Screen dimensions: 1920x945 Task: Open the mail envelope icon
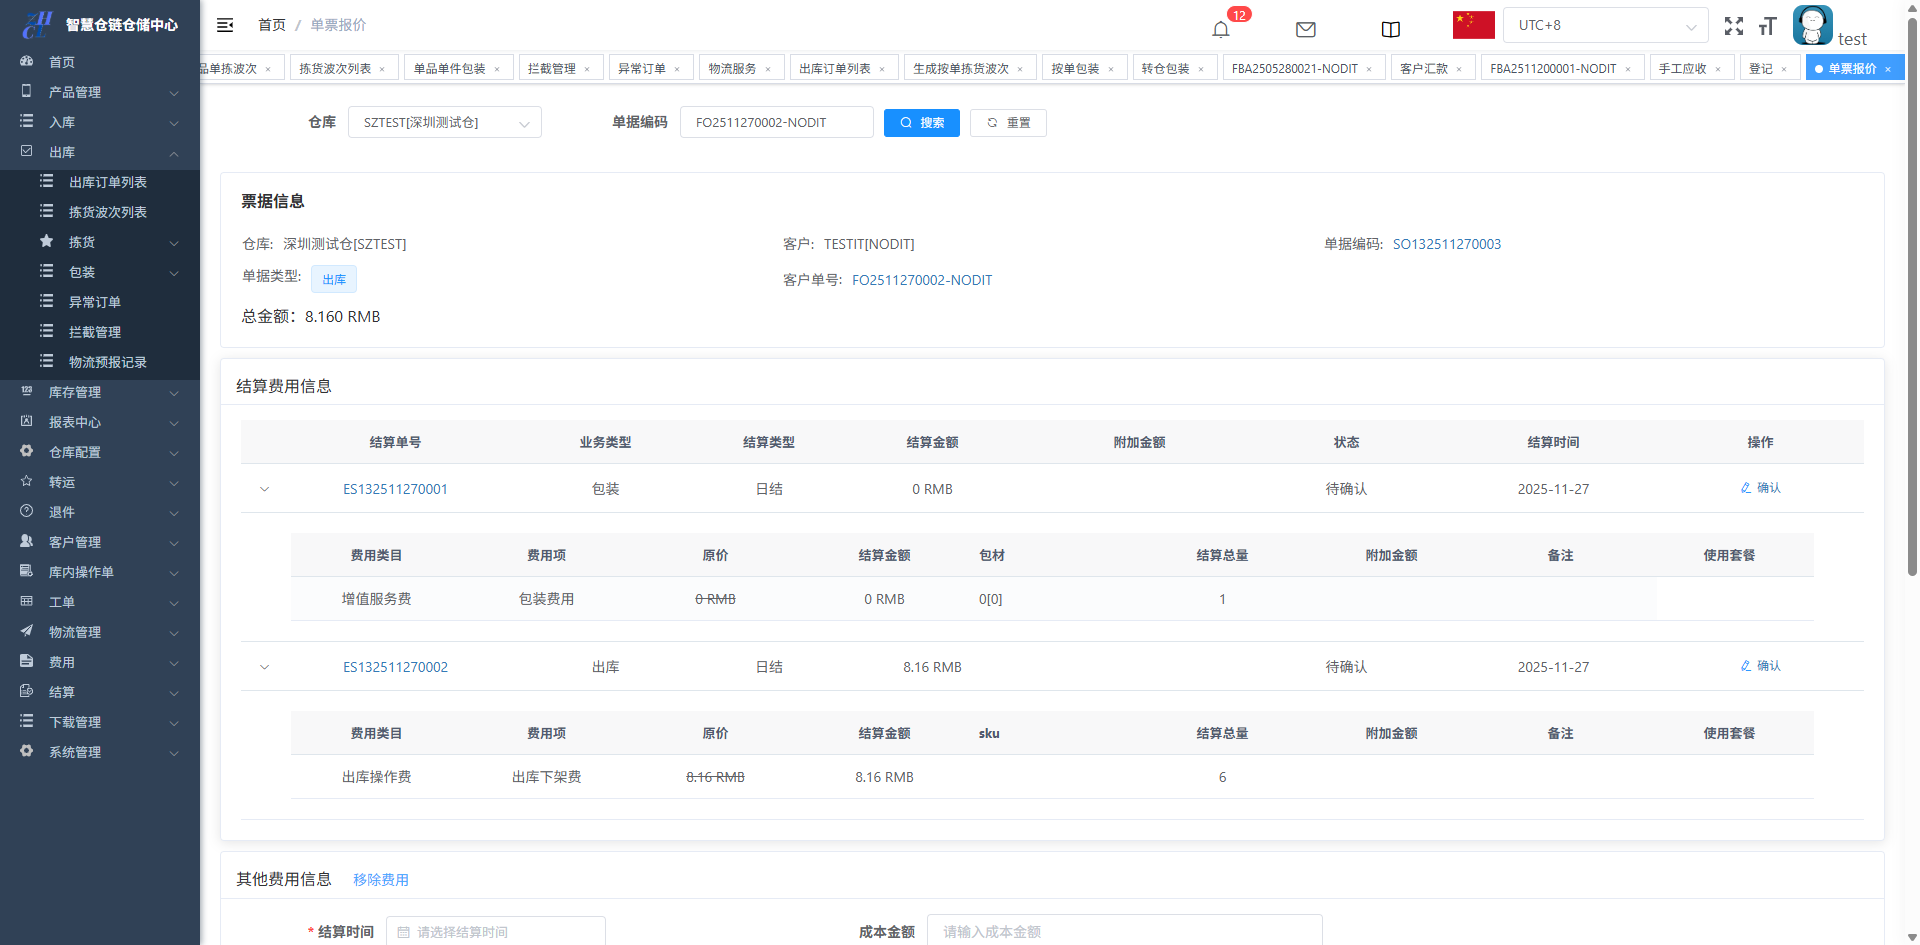[1305, 29]
